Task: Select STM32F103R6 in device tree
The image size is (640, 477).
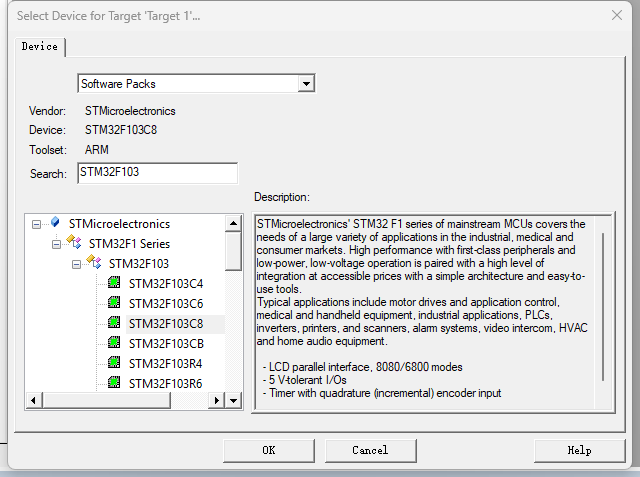Action: (x=165, y=384)
